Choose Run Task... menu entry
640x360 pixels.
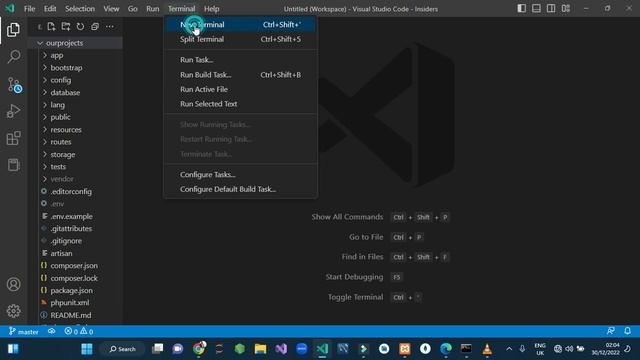point(240,60)
